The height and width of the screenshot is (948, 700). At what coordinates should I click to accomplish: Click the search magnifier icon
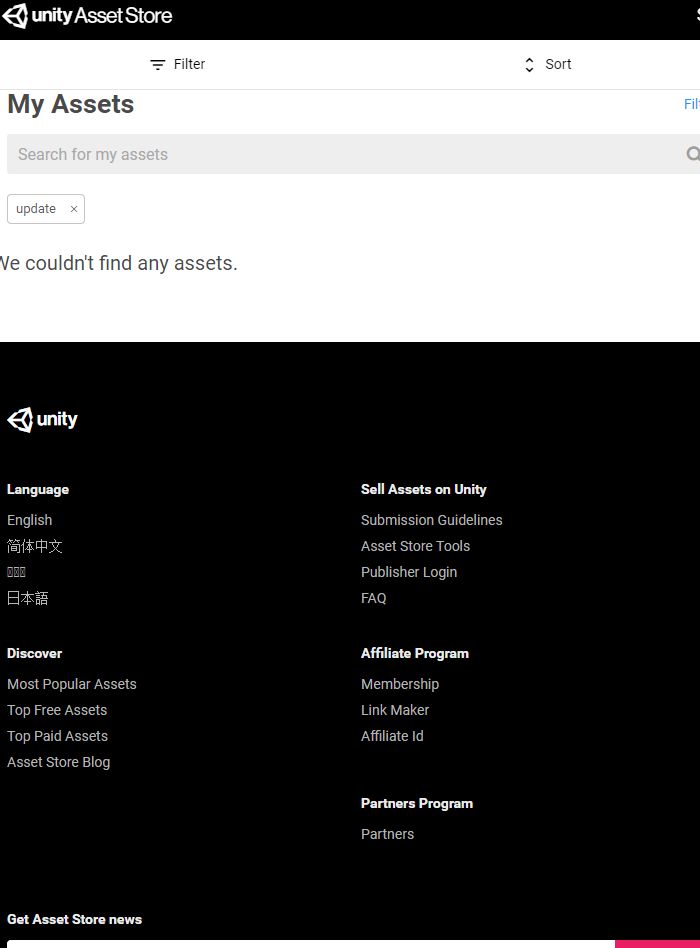[692, 154]
